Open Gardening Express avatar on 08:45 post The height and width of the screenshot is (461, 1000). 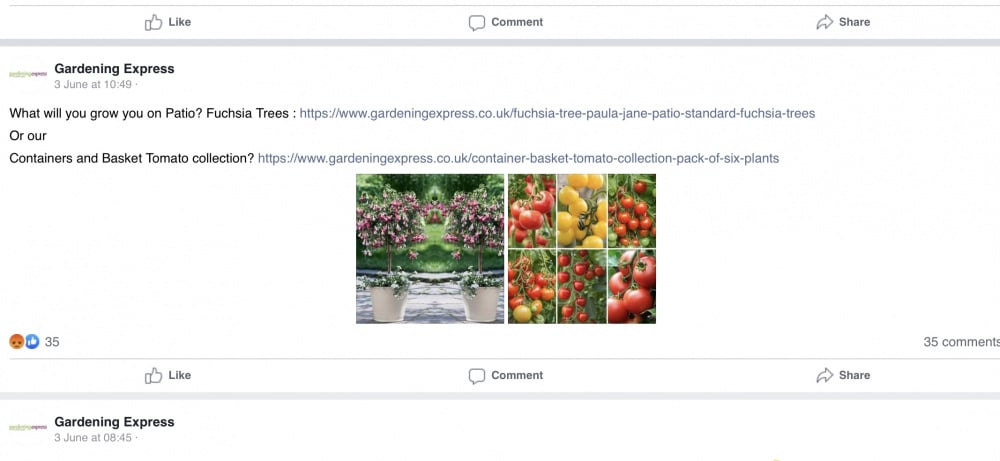28,427
